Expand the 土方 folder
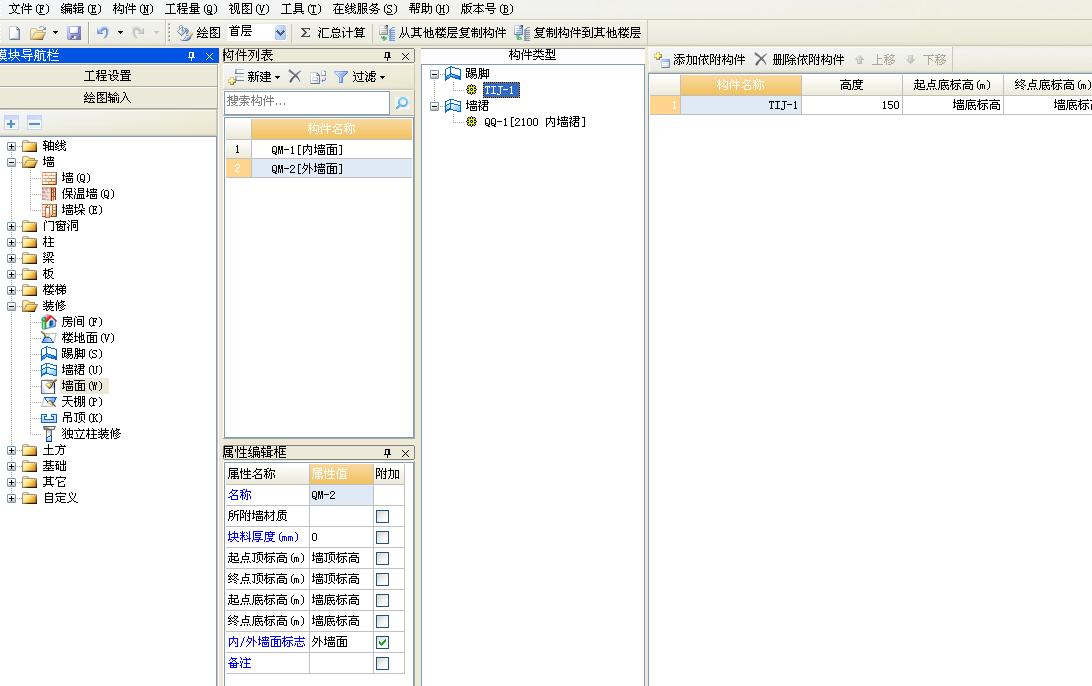The image size is (1092, 686). (x=11, y=451)
